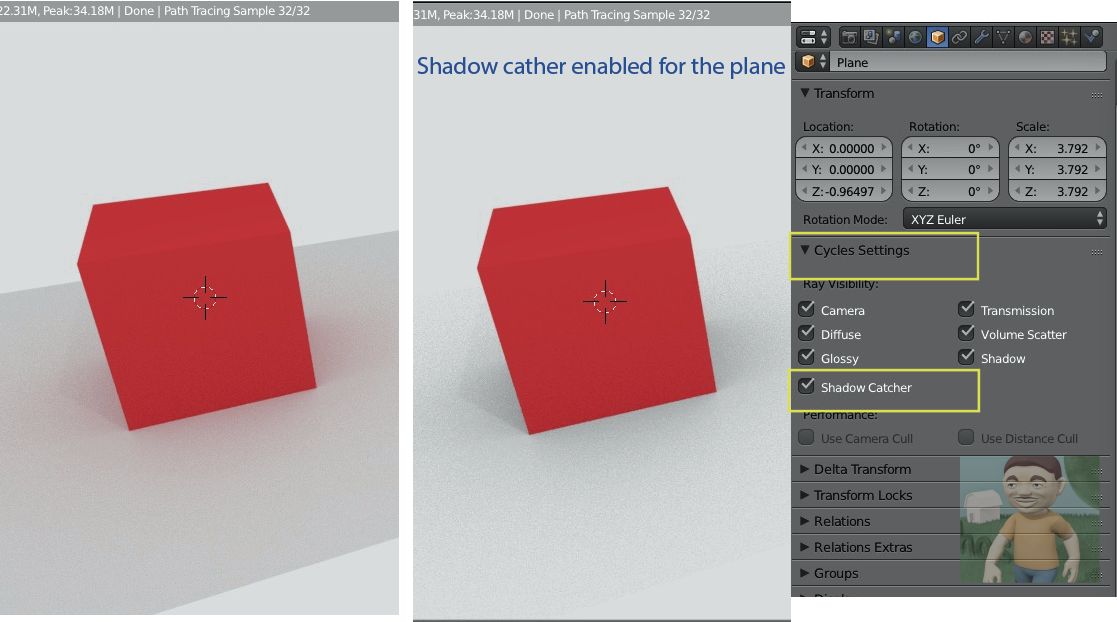Click the Ray Visibility label
The image size is (1117, 622).
pos(841,284)
